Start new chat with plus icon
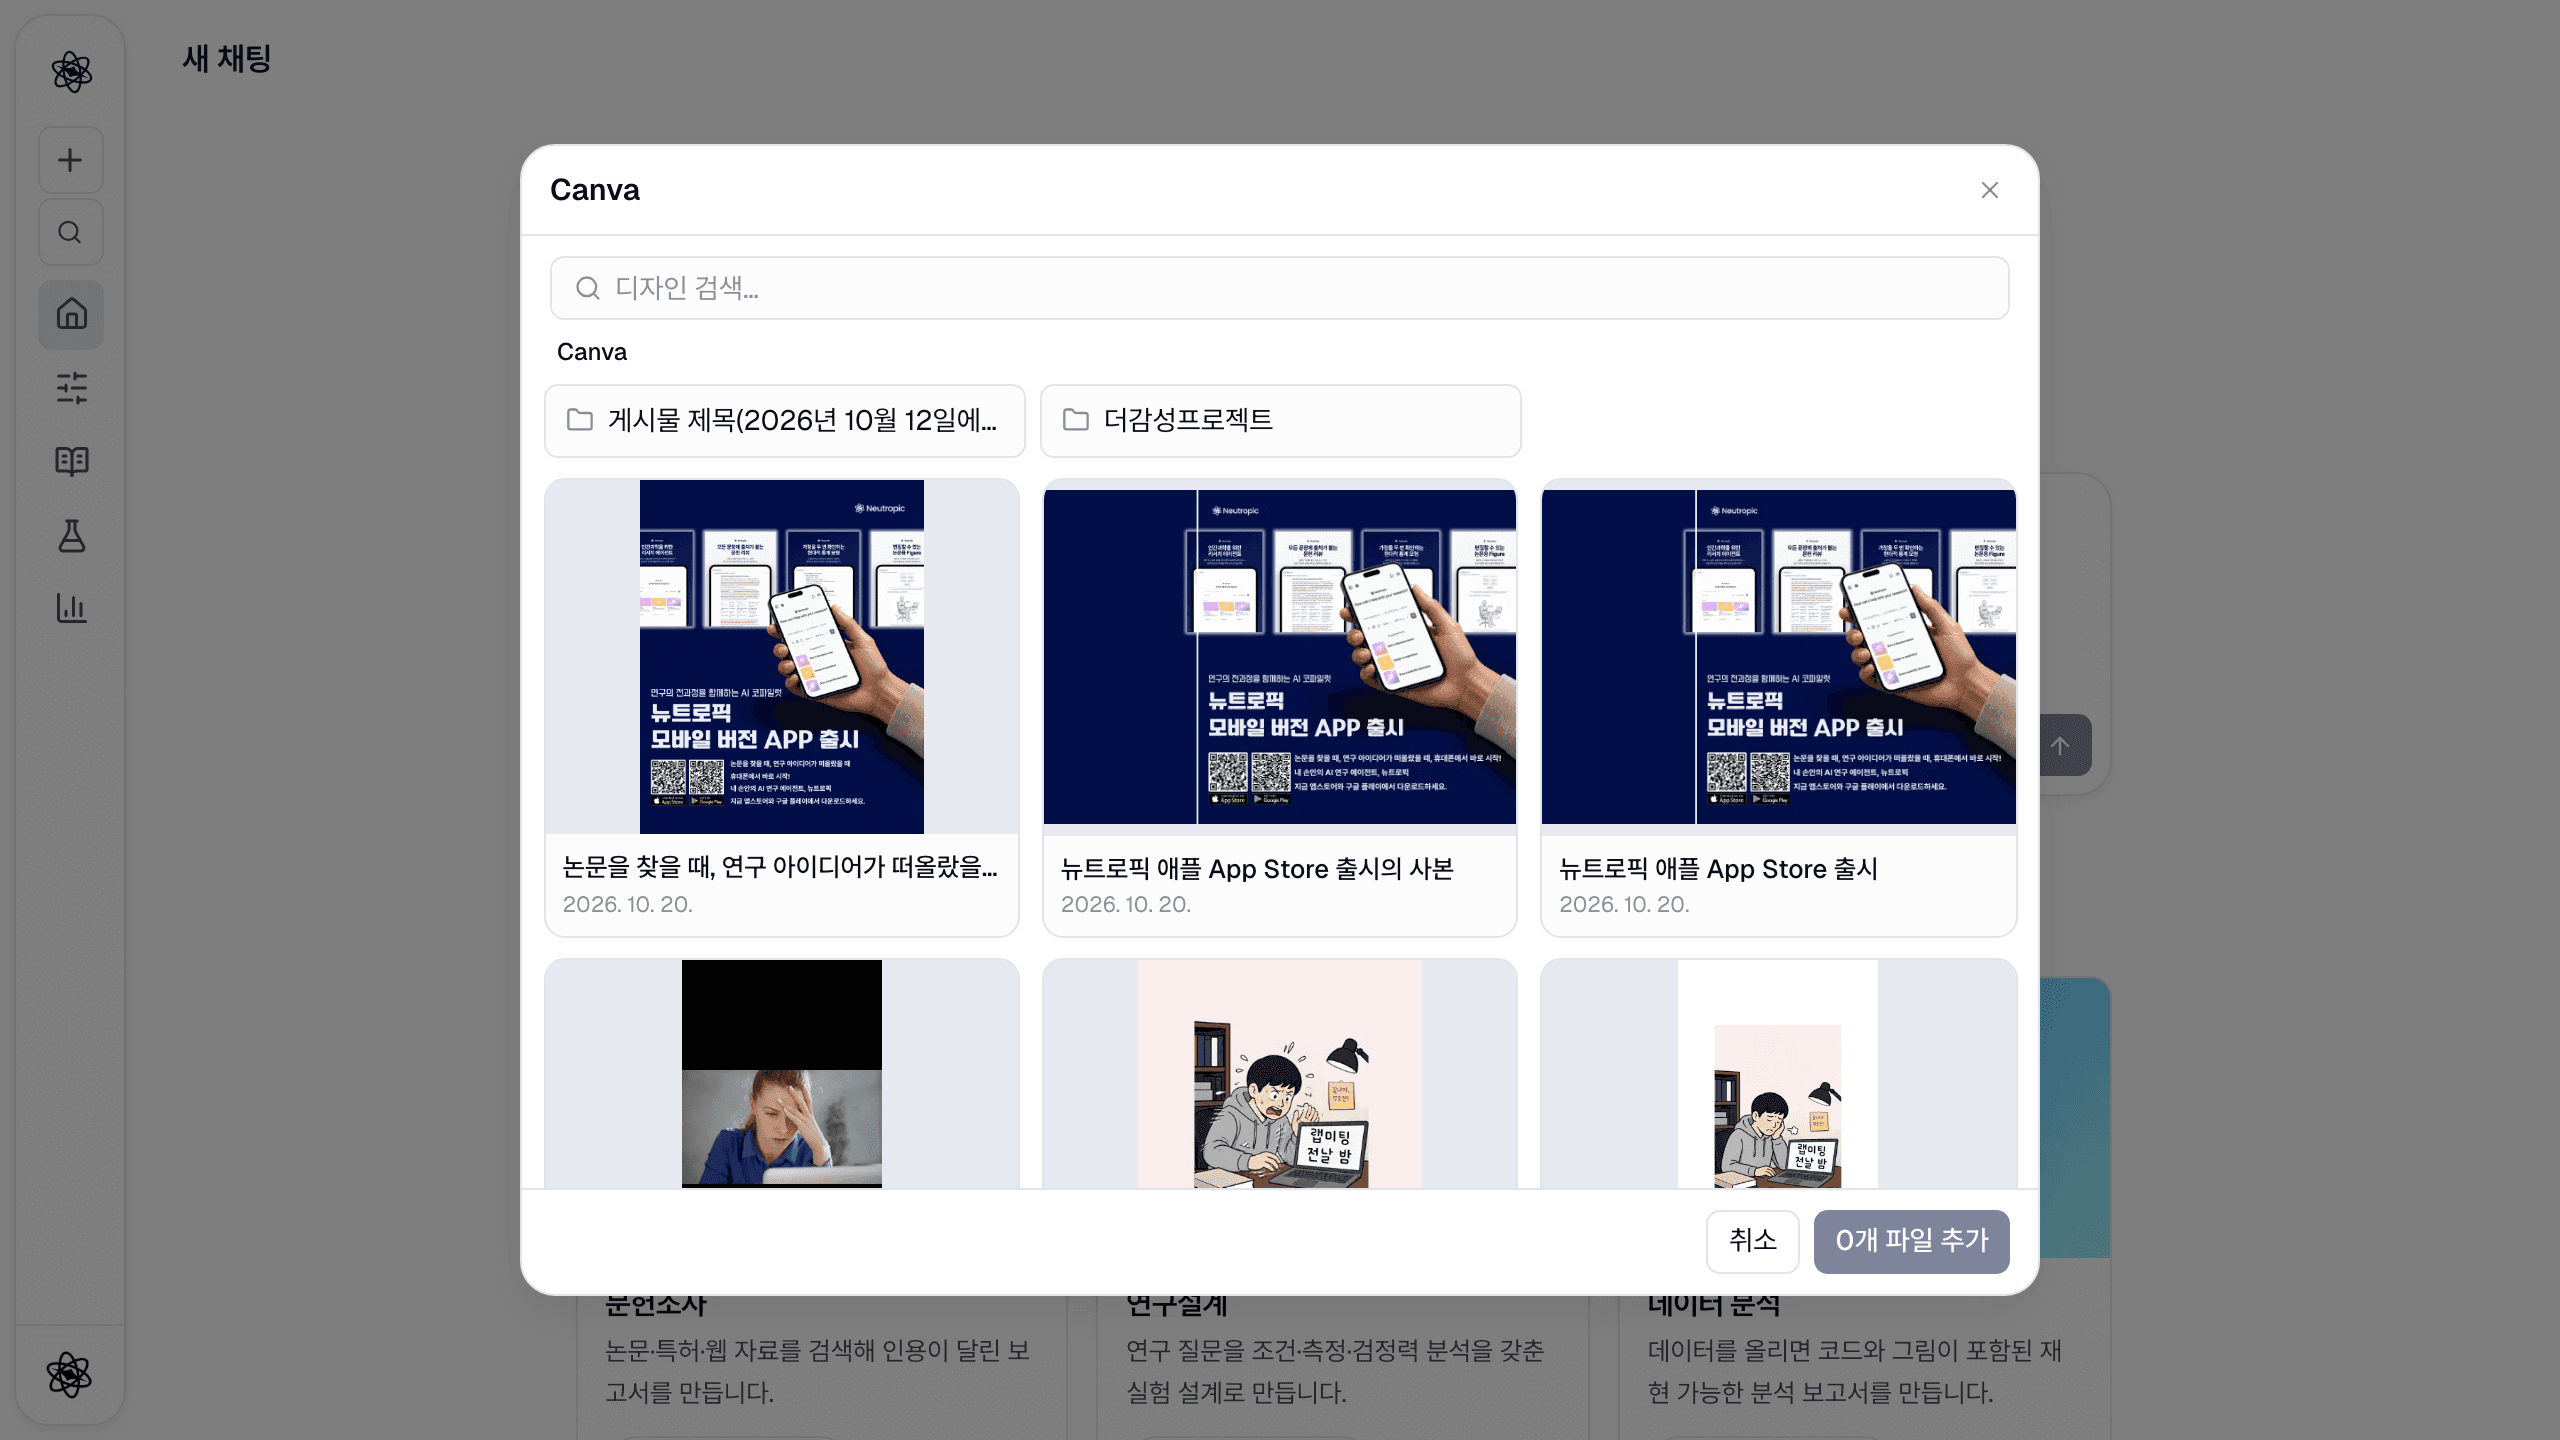 click(x=70, y=160)
